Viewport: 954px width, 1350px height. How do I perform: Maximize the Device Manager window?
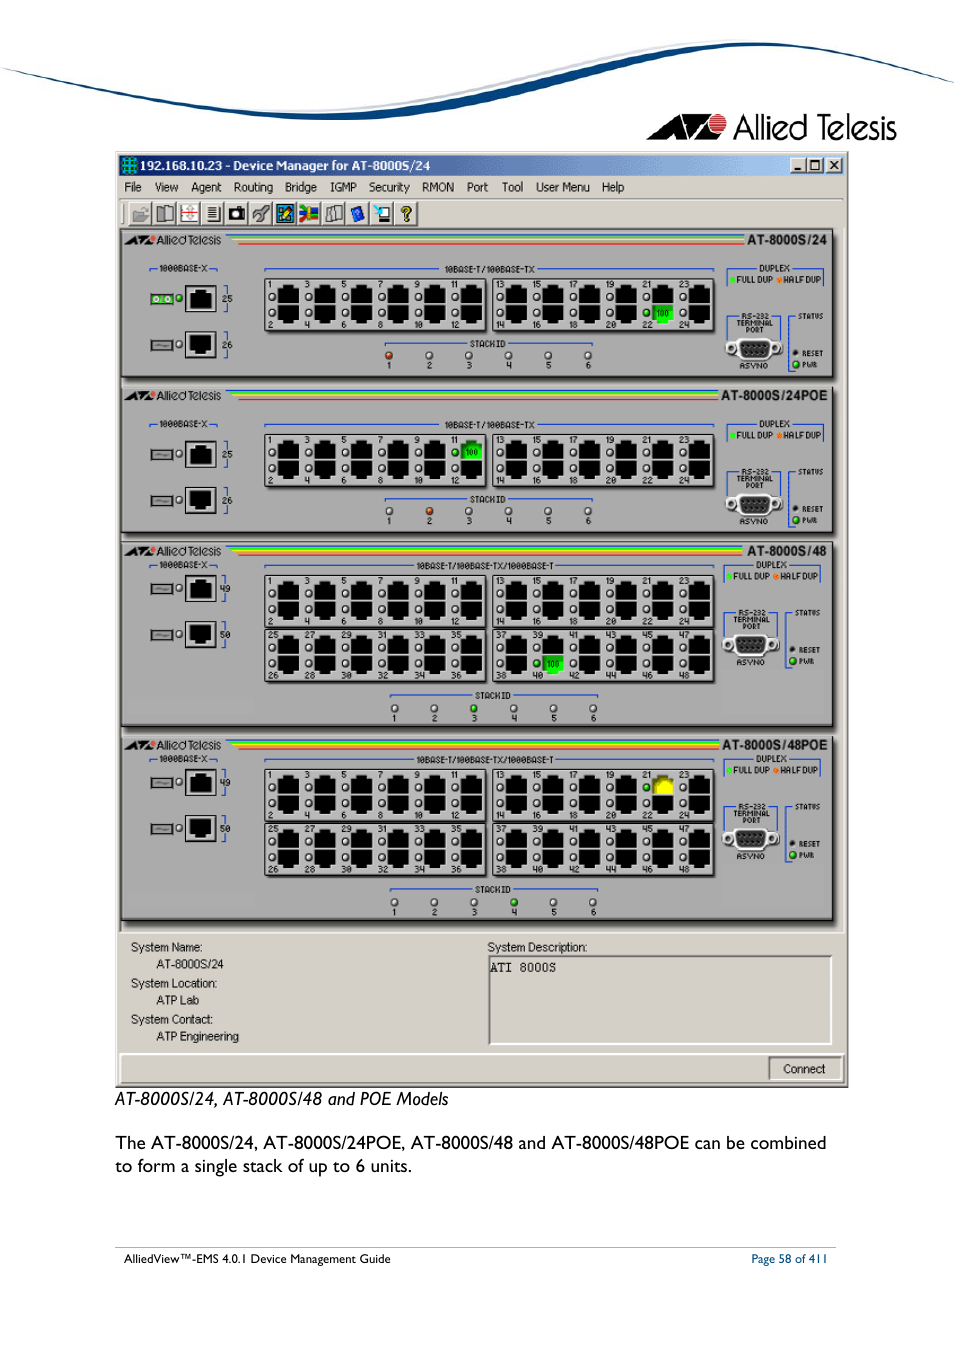tap(815, 165)
